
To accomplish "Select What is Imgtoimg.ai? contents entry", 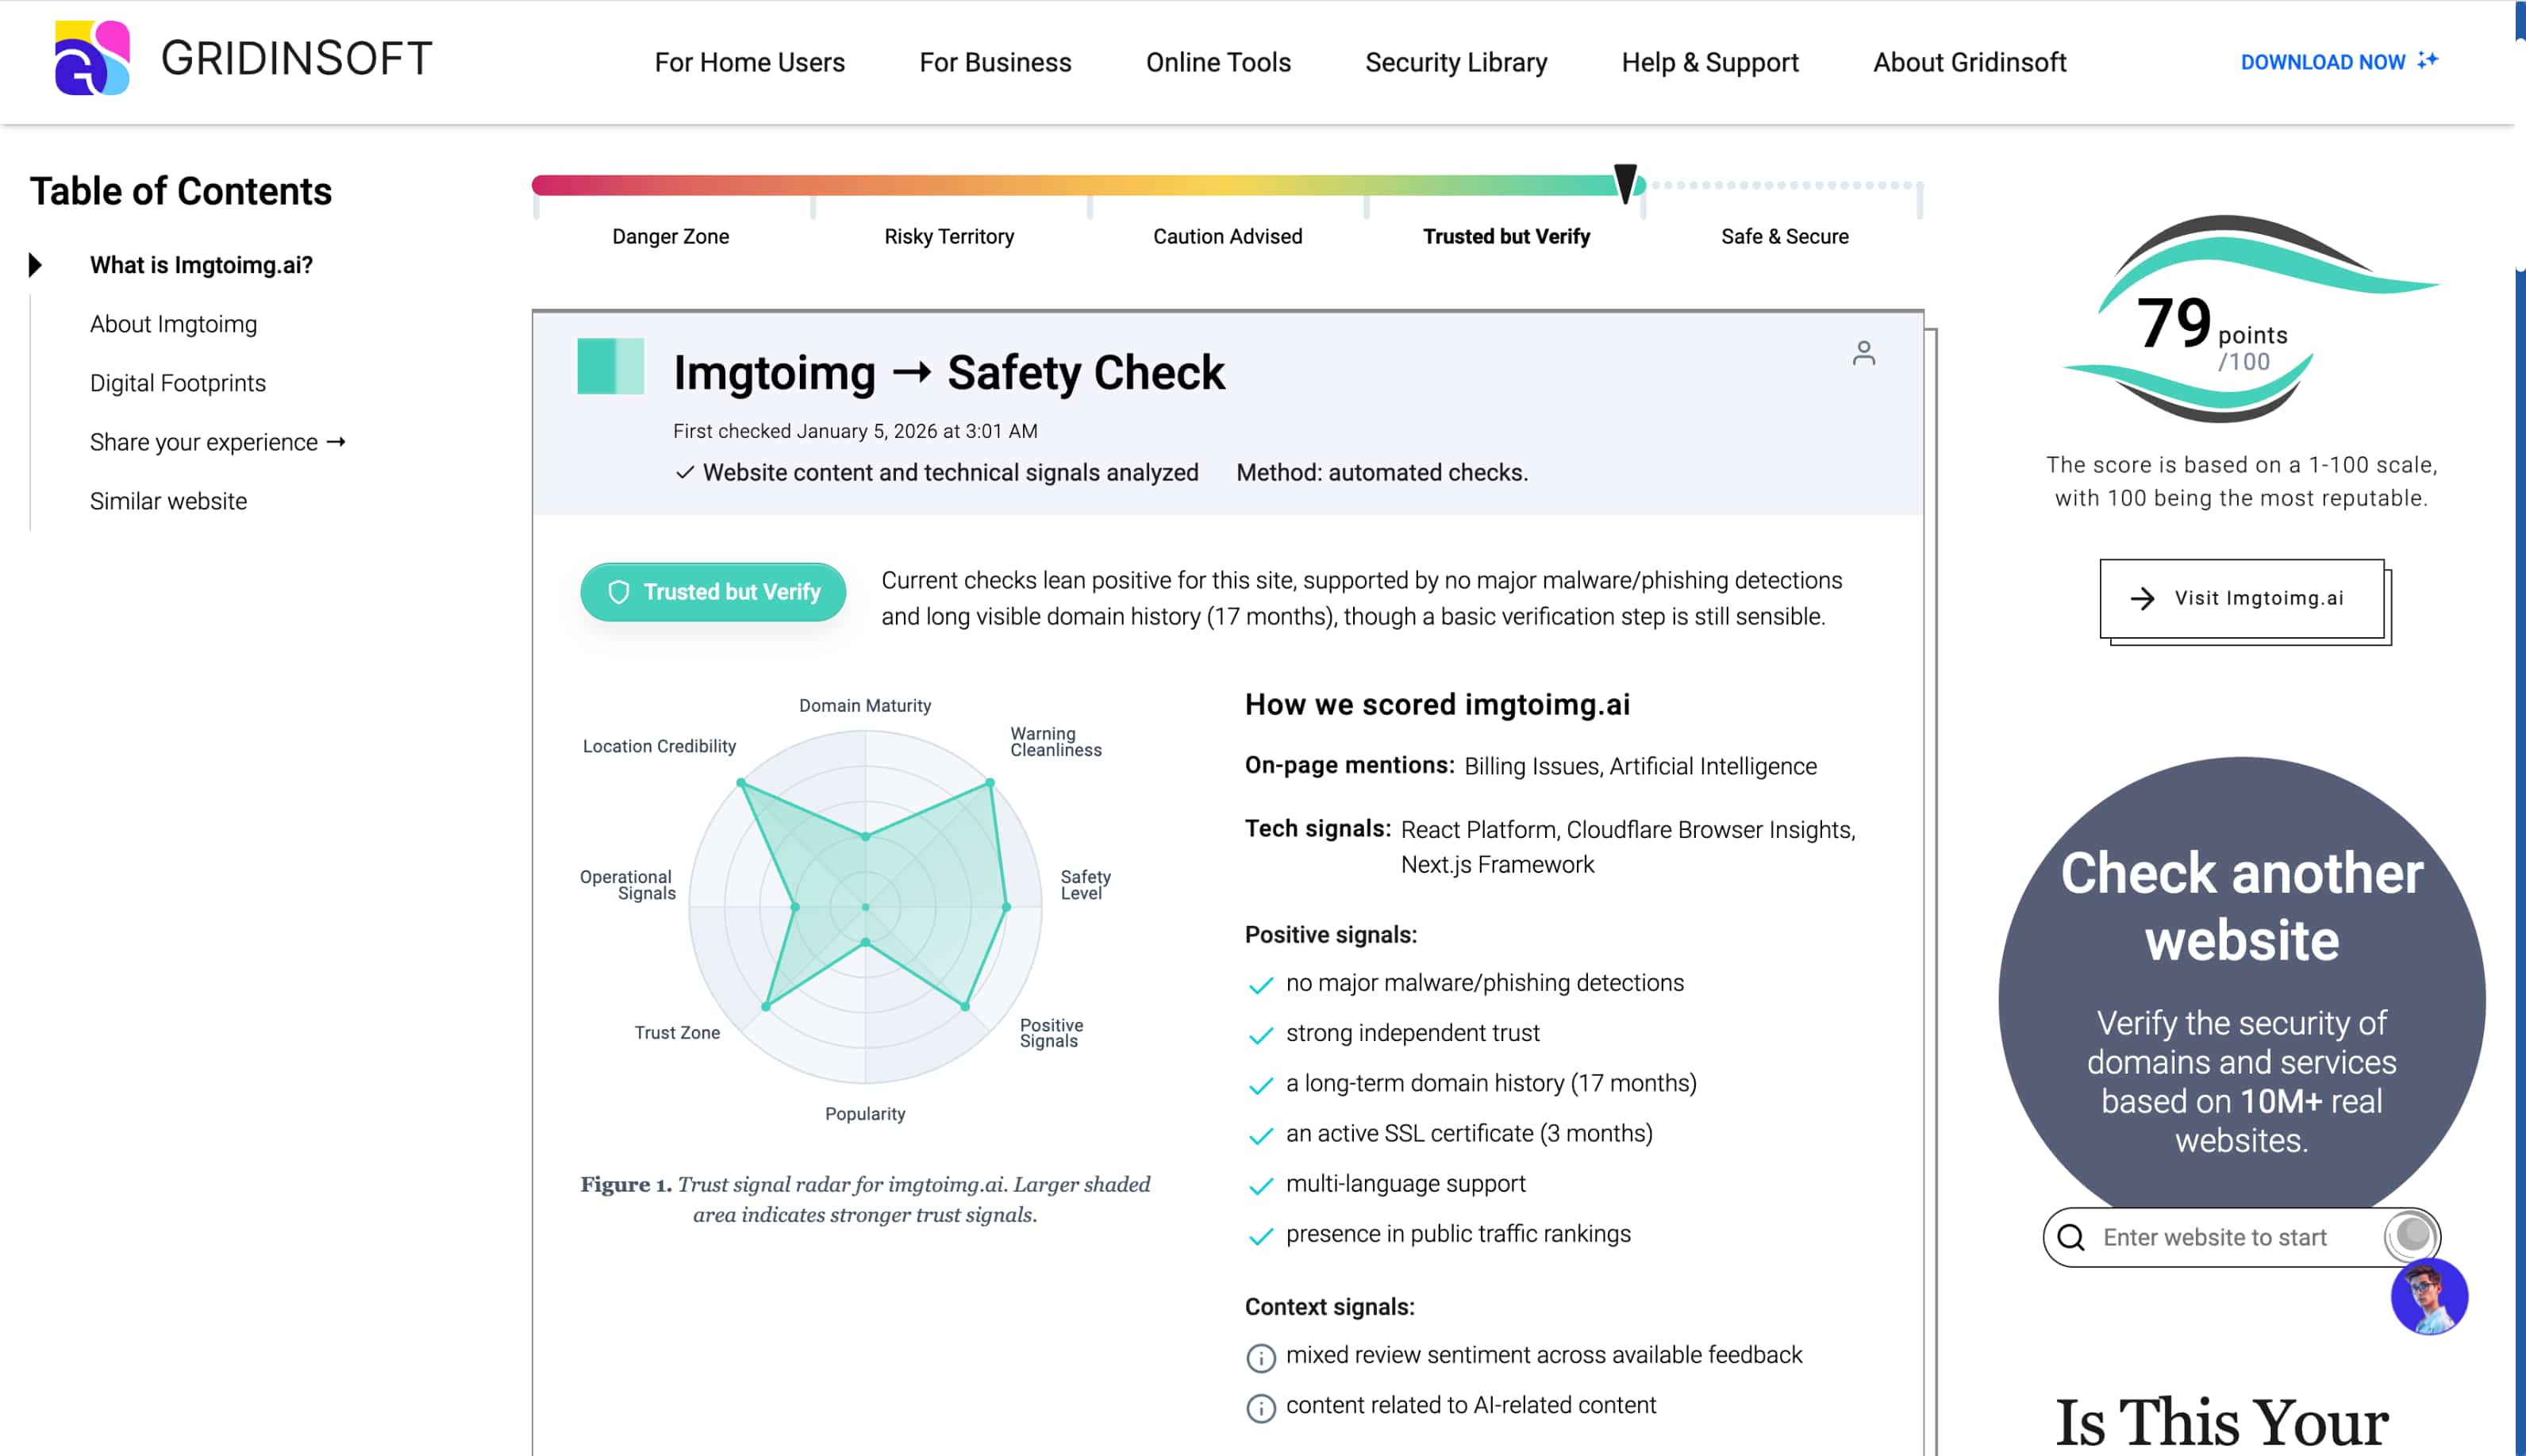I will coord(201,265).
